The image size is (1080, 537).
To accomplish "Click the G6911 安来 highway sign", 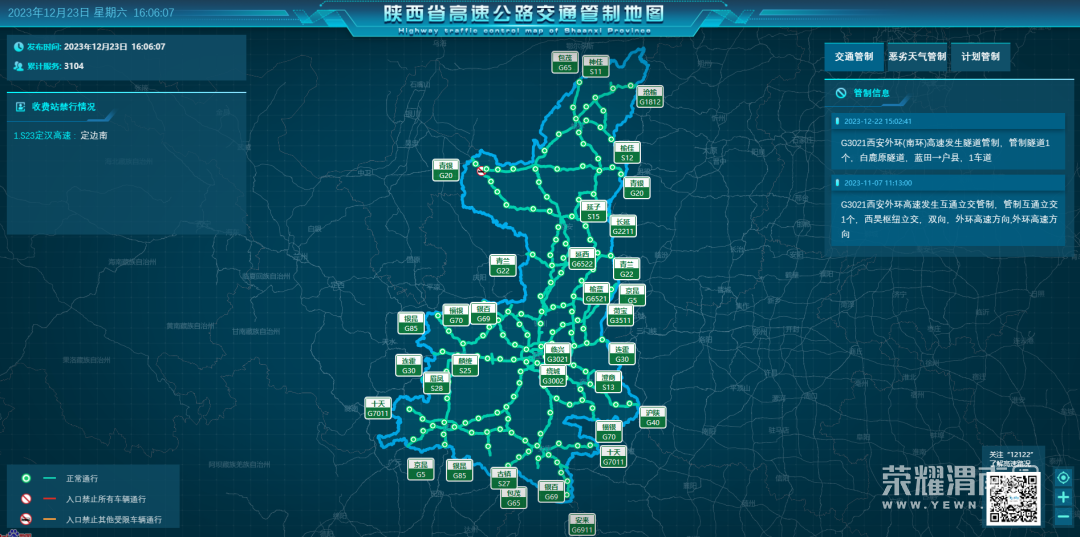I will coord(582,524).
